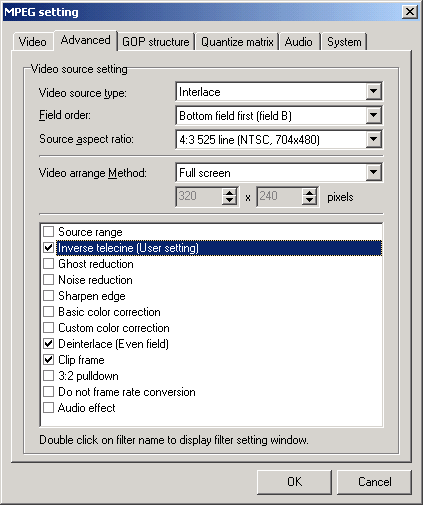Click the Cancel button

375,482
